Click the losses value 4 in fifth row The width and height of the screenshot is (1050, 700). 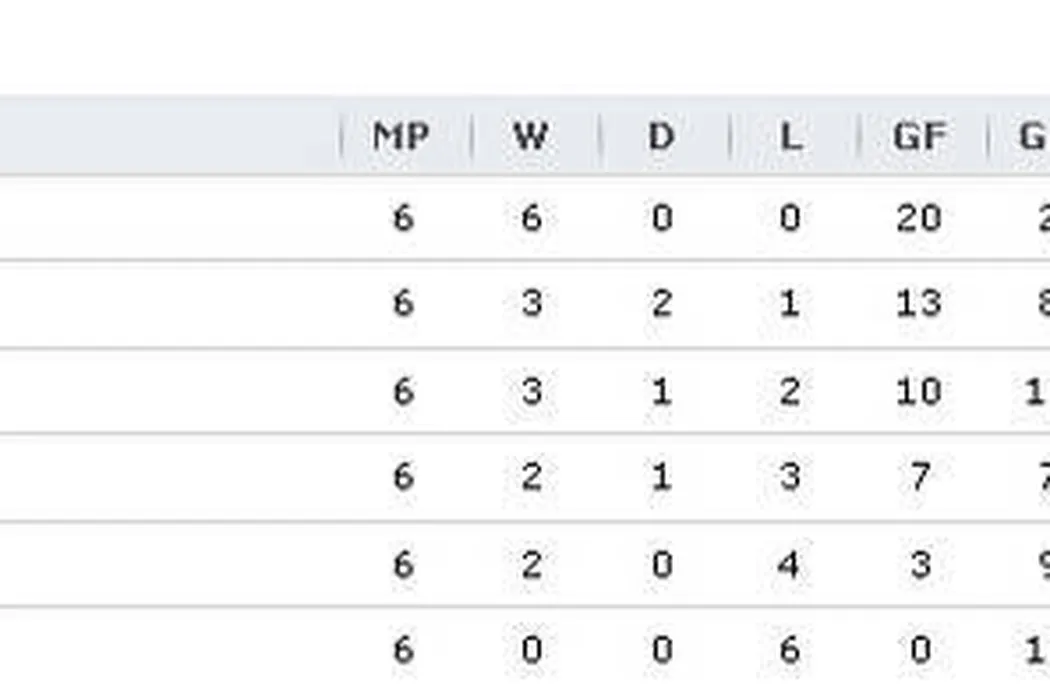tap(790, 564)
